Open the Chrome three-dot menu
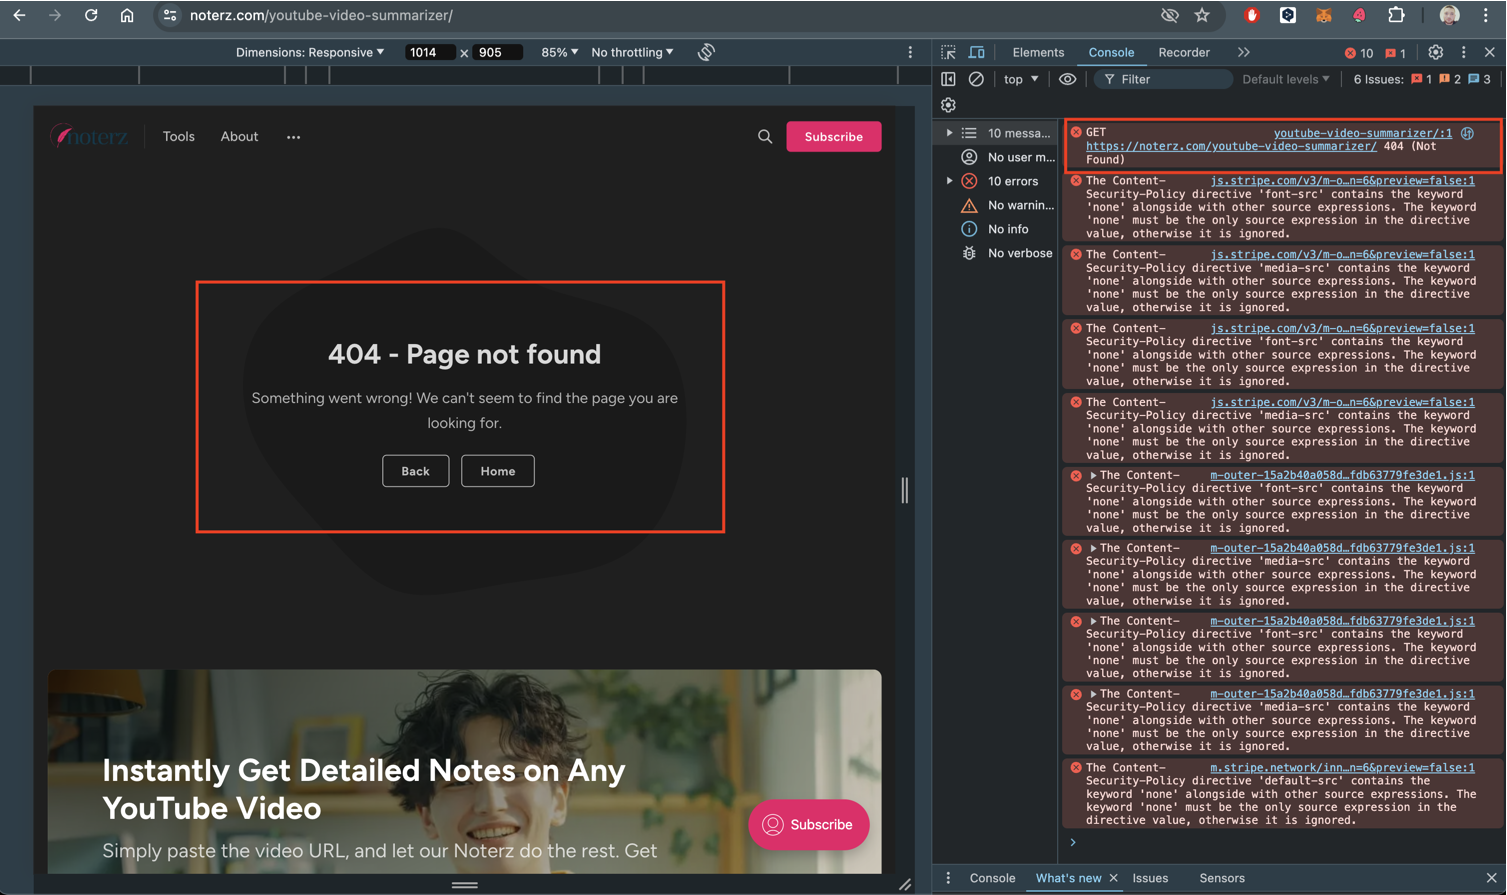Screen dimensions: 1507x895 pos(1486,15)
